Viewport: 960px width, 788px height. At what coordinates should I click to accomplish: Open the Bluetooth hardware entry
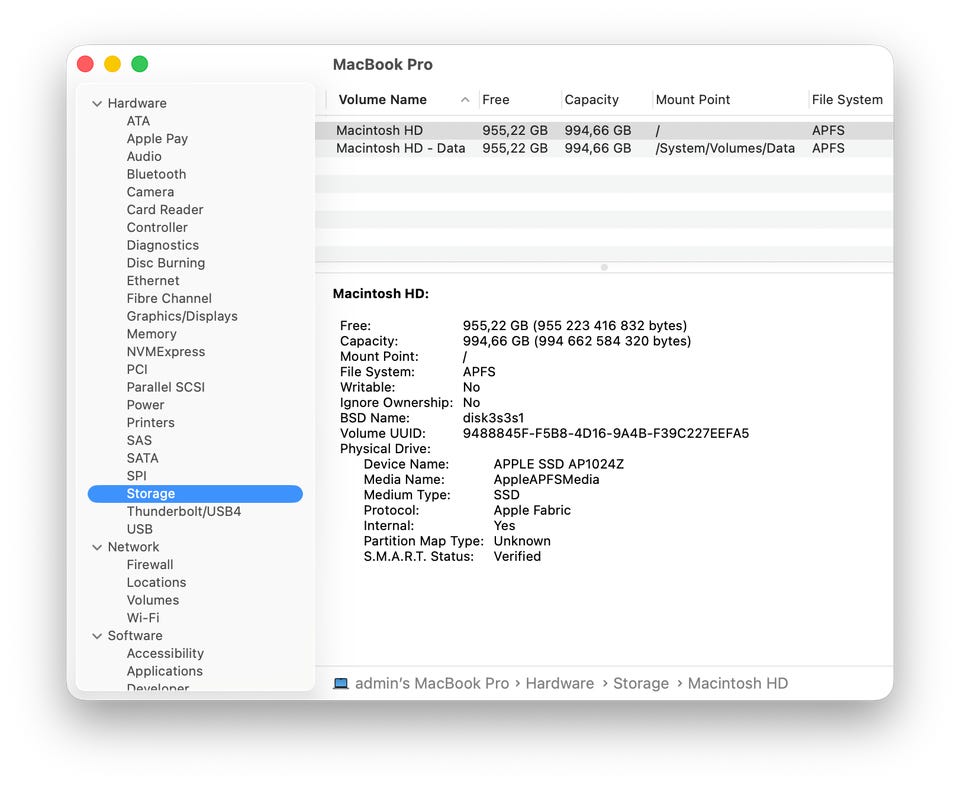(x=156, y=174)
